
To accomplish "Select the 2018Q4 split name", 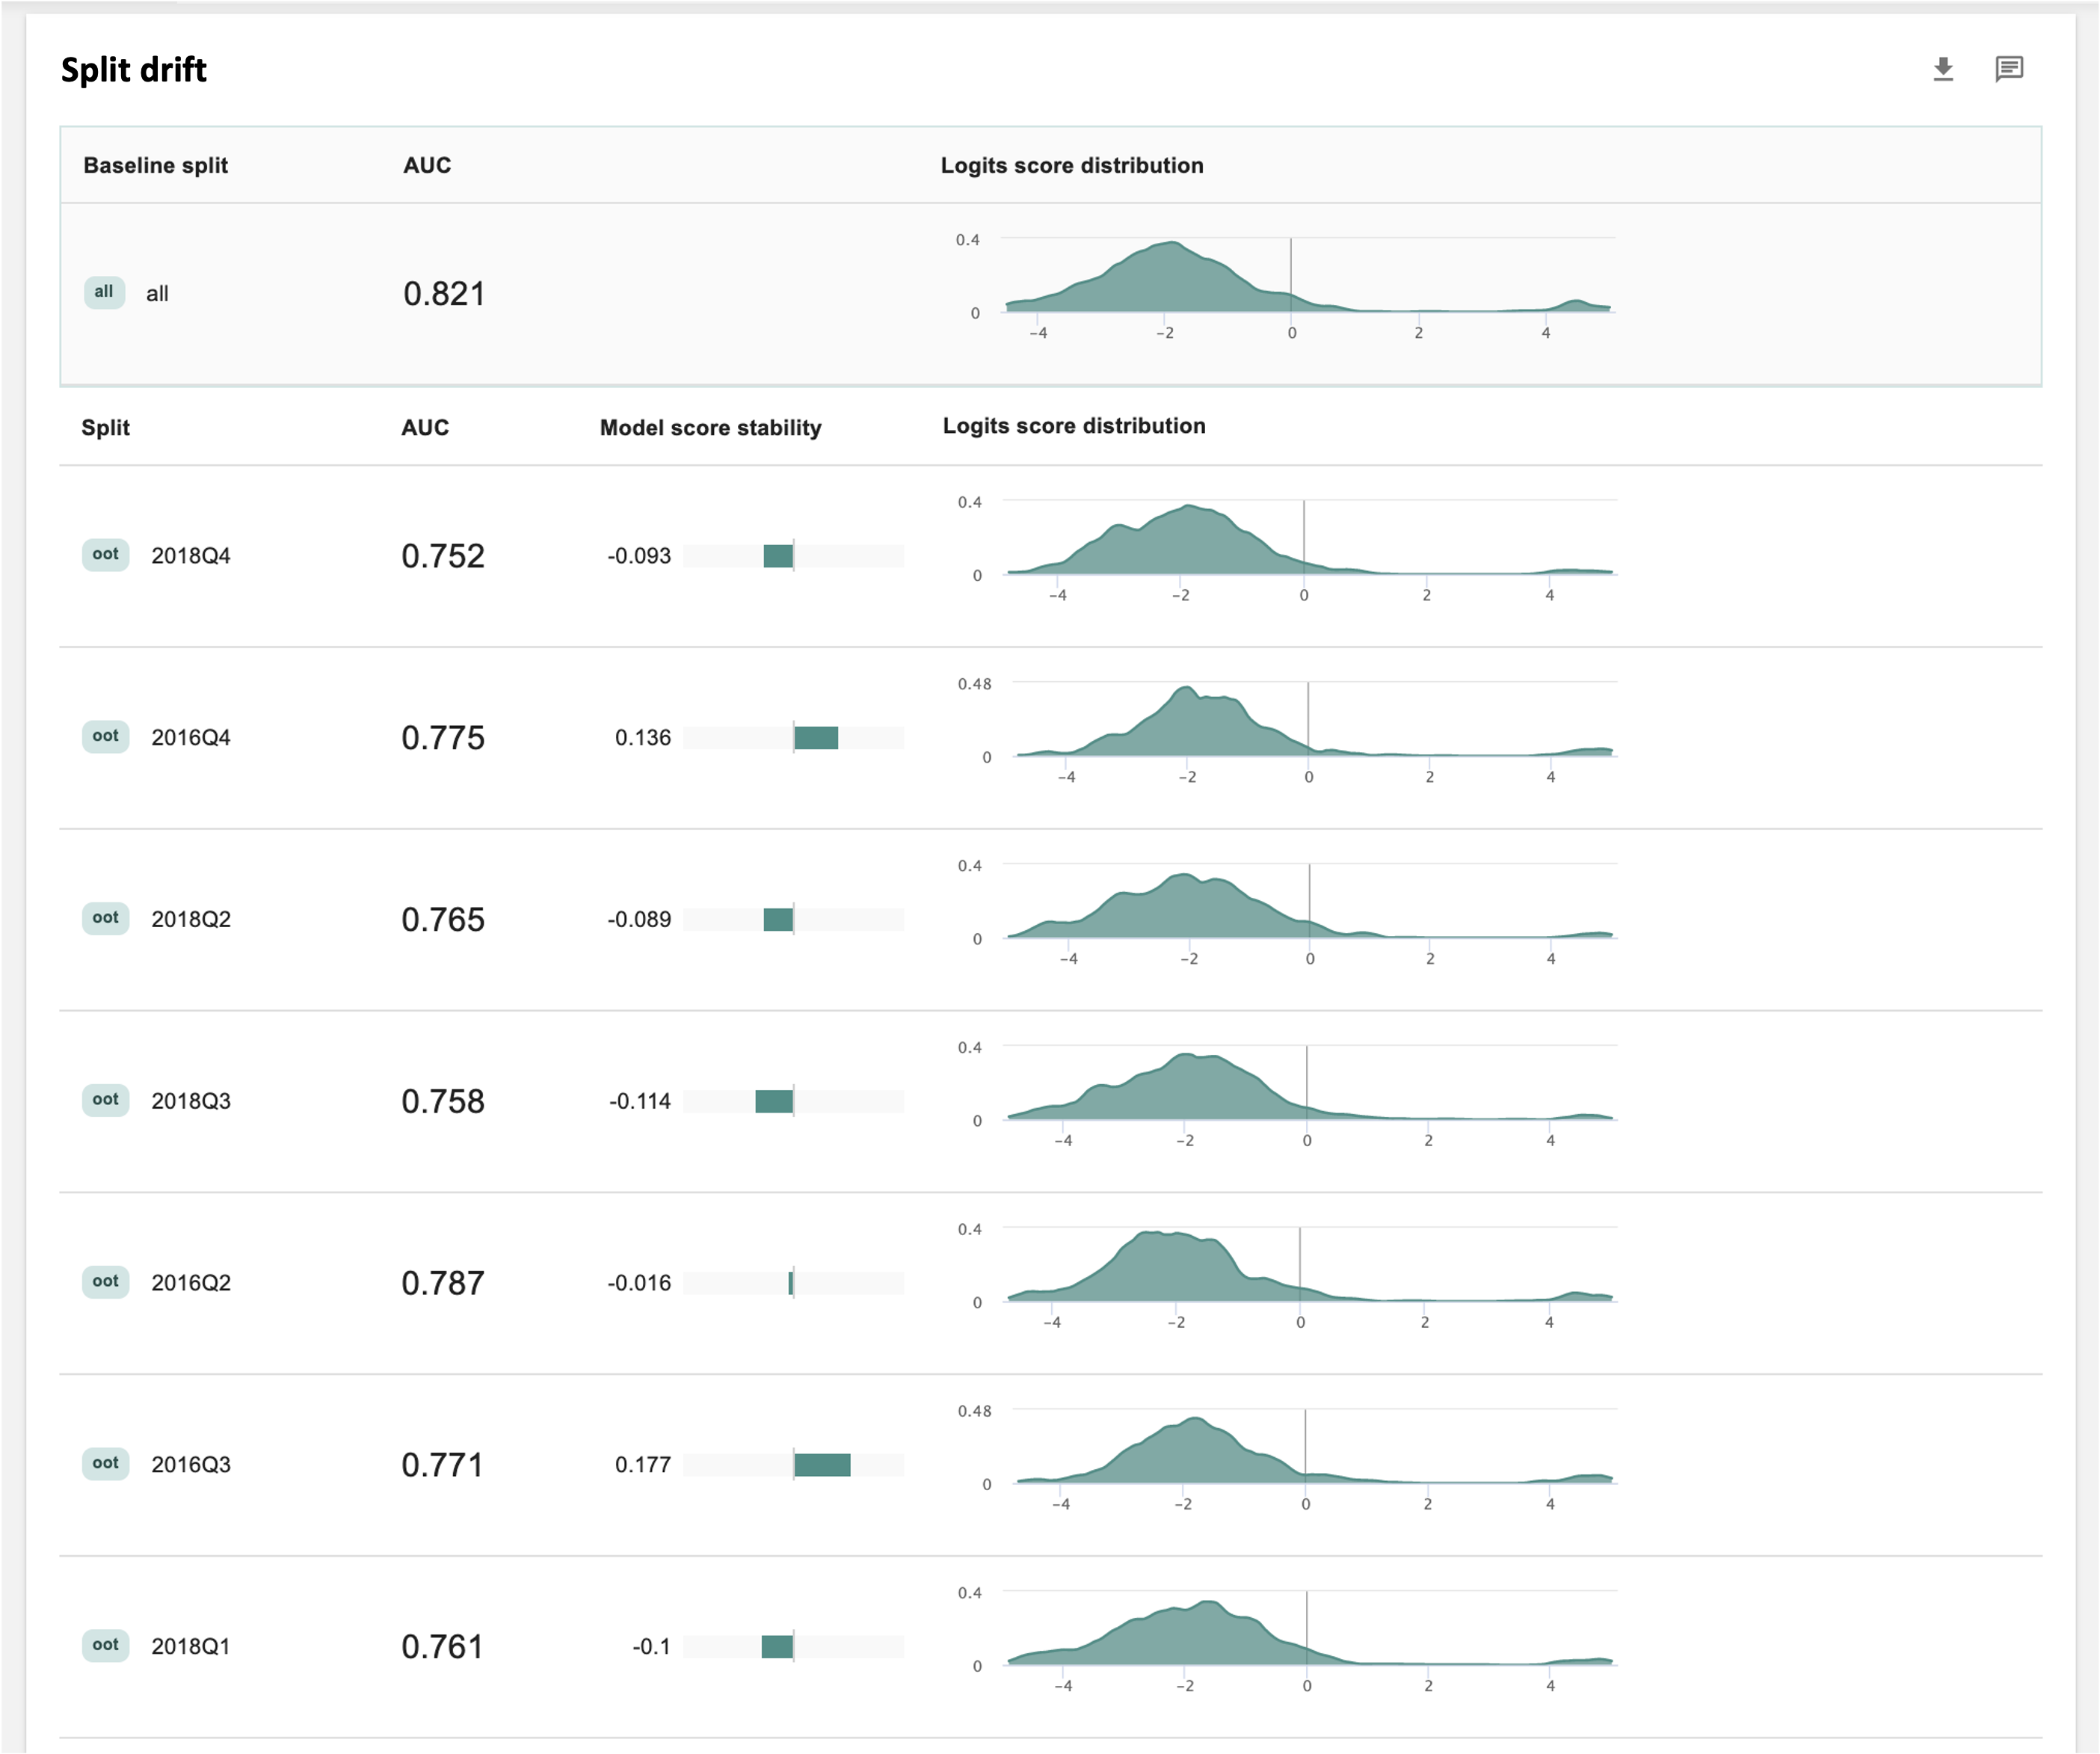I will click(x=191, y=556).
